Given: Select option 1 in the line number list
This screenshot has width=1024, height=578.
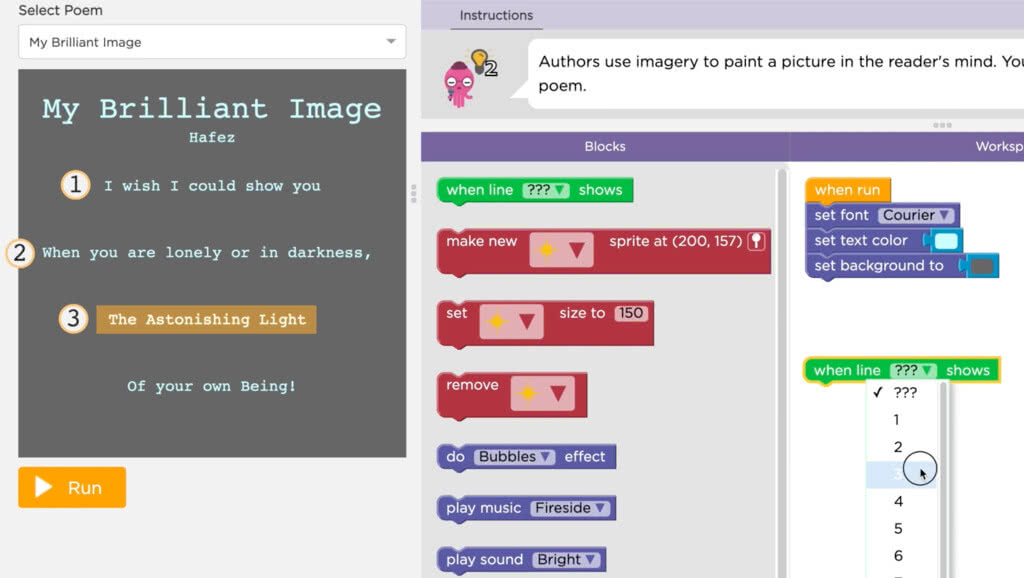Looking at the screenshot, I should coord(896,420).
